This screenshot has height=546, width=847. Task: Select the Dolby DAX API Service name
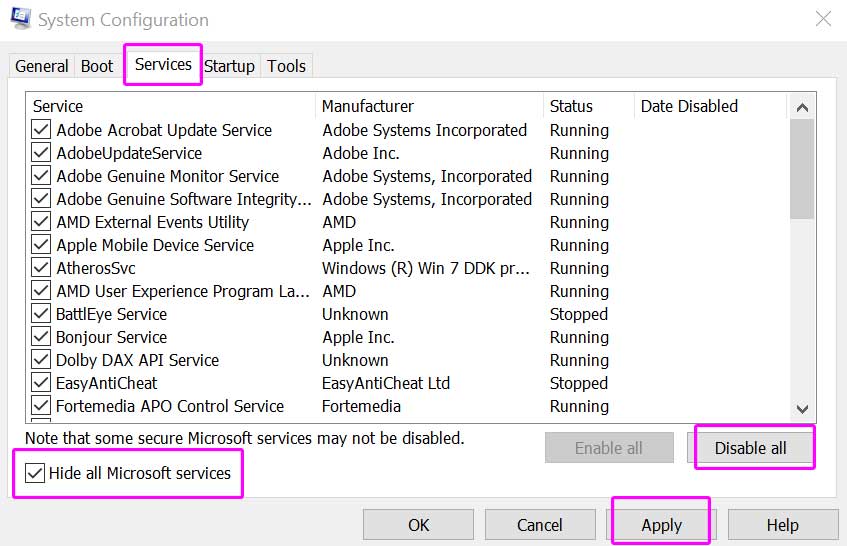[x=137, y=360]
